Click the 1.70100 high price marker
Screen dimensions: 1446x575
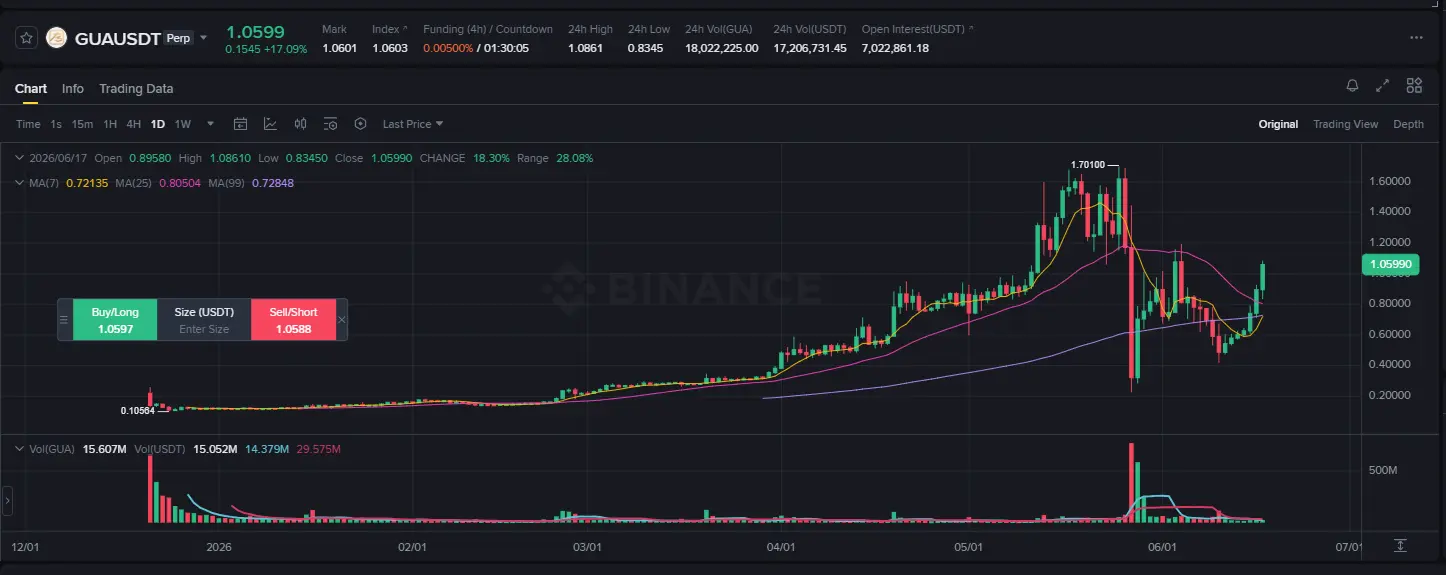1087,165
